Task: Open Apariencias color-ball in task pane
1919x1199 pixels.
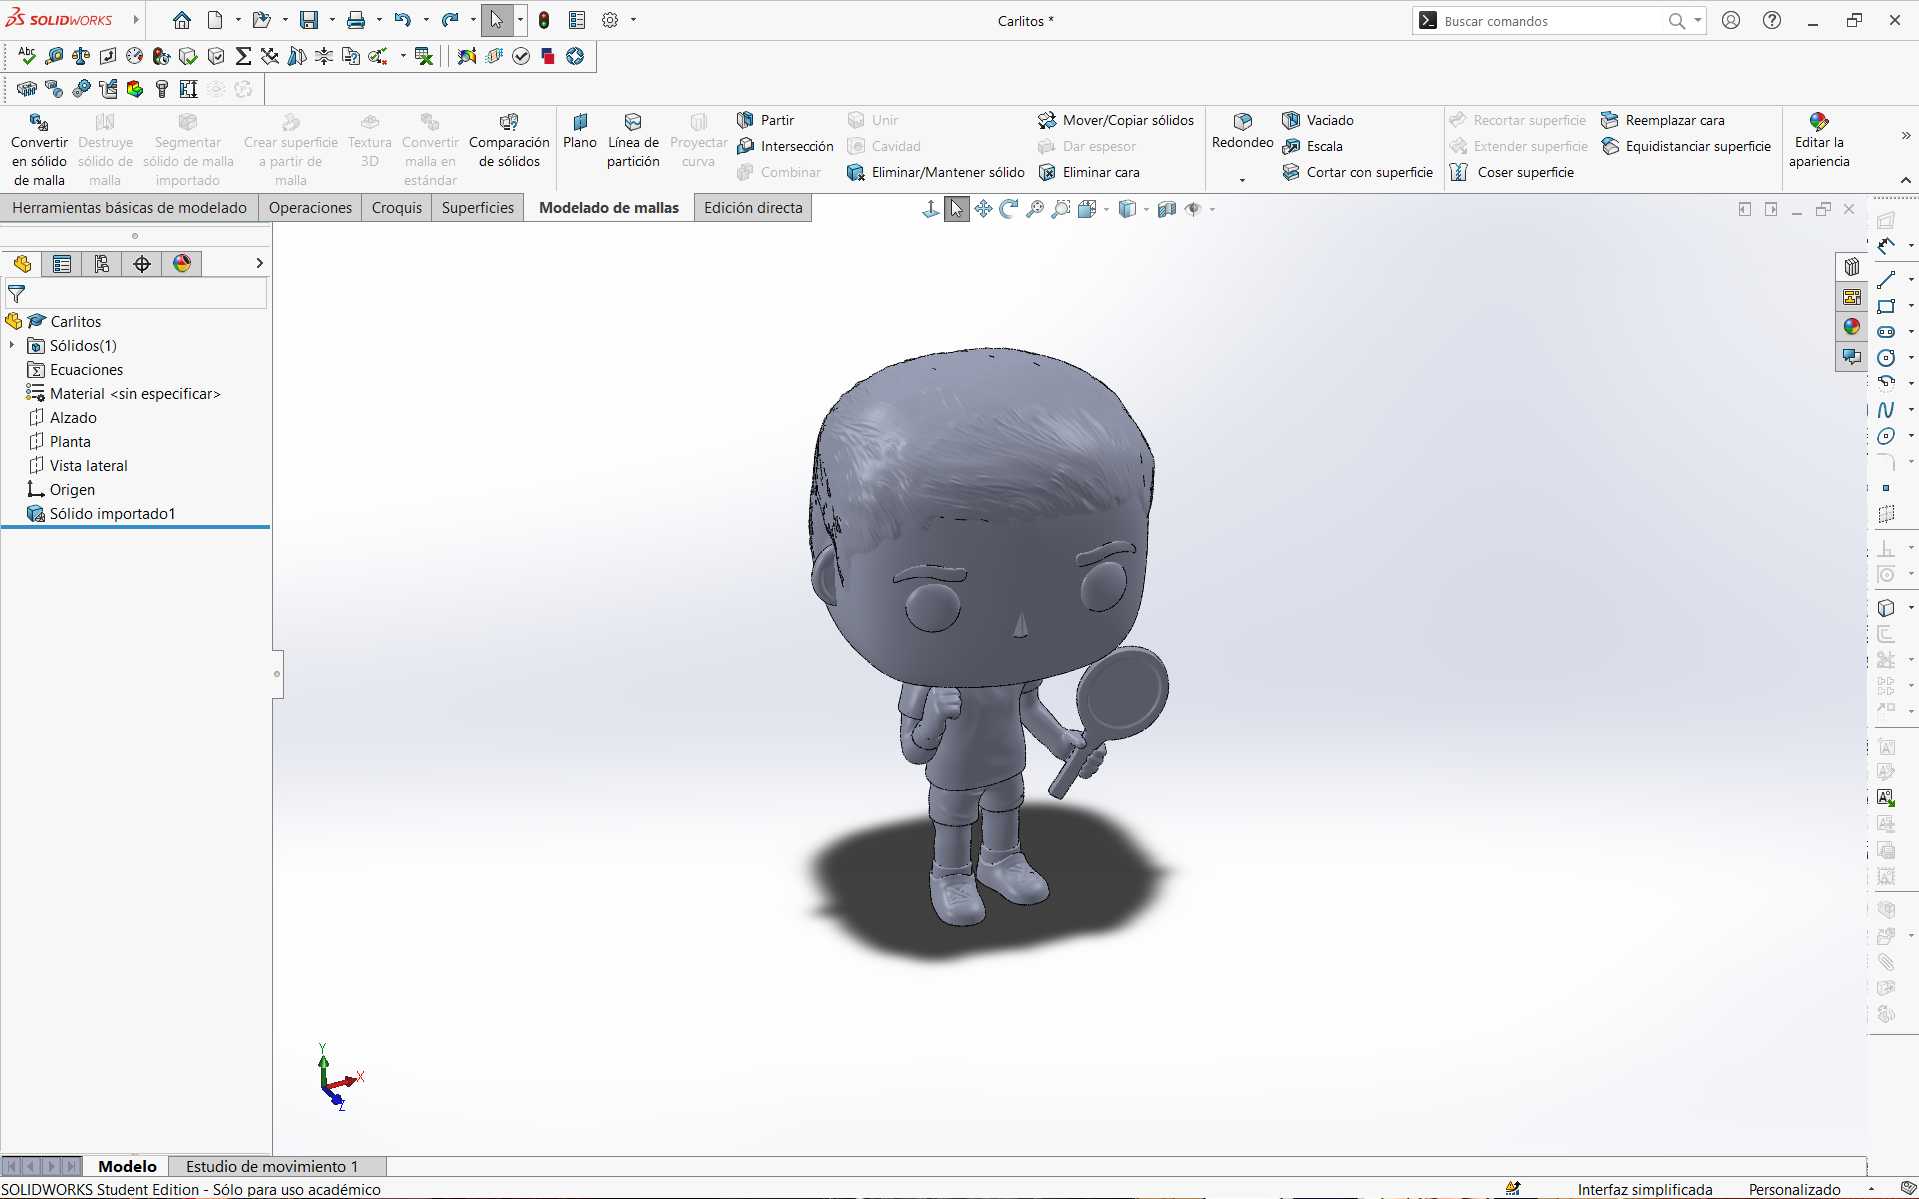Action: pyautogui.click(x=1851, y=326)
